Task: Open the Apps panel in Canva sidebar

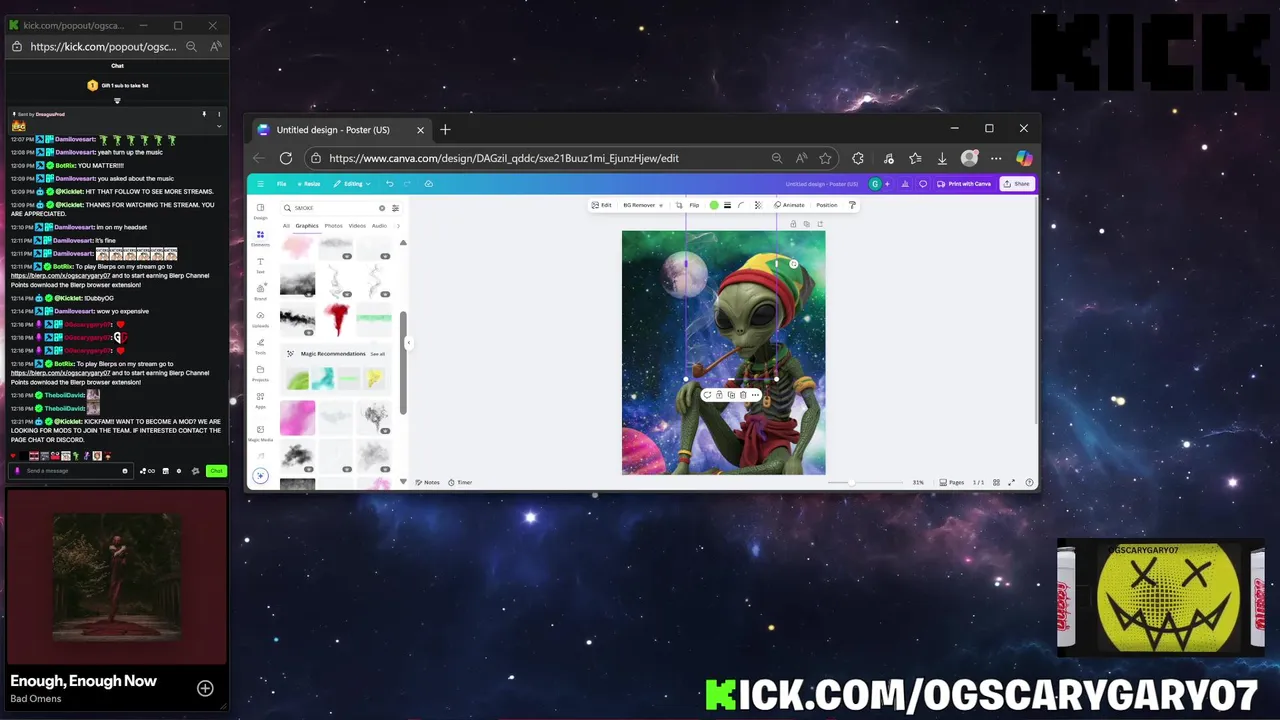Action: 260,399
